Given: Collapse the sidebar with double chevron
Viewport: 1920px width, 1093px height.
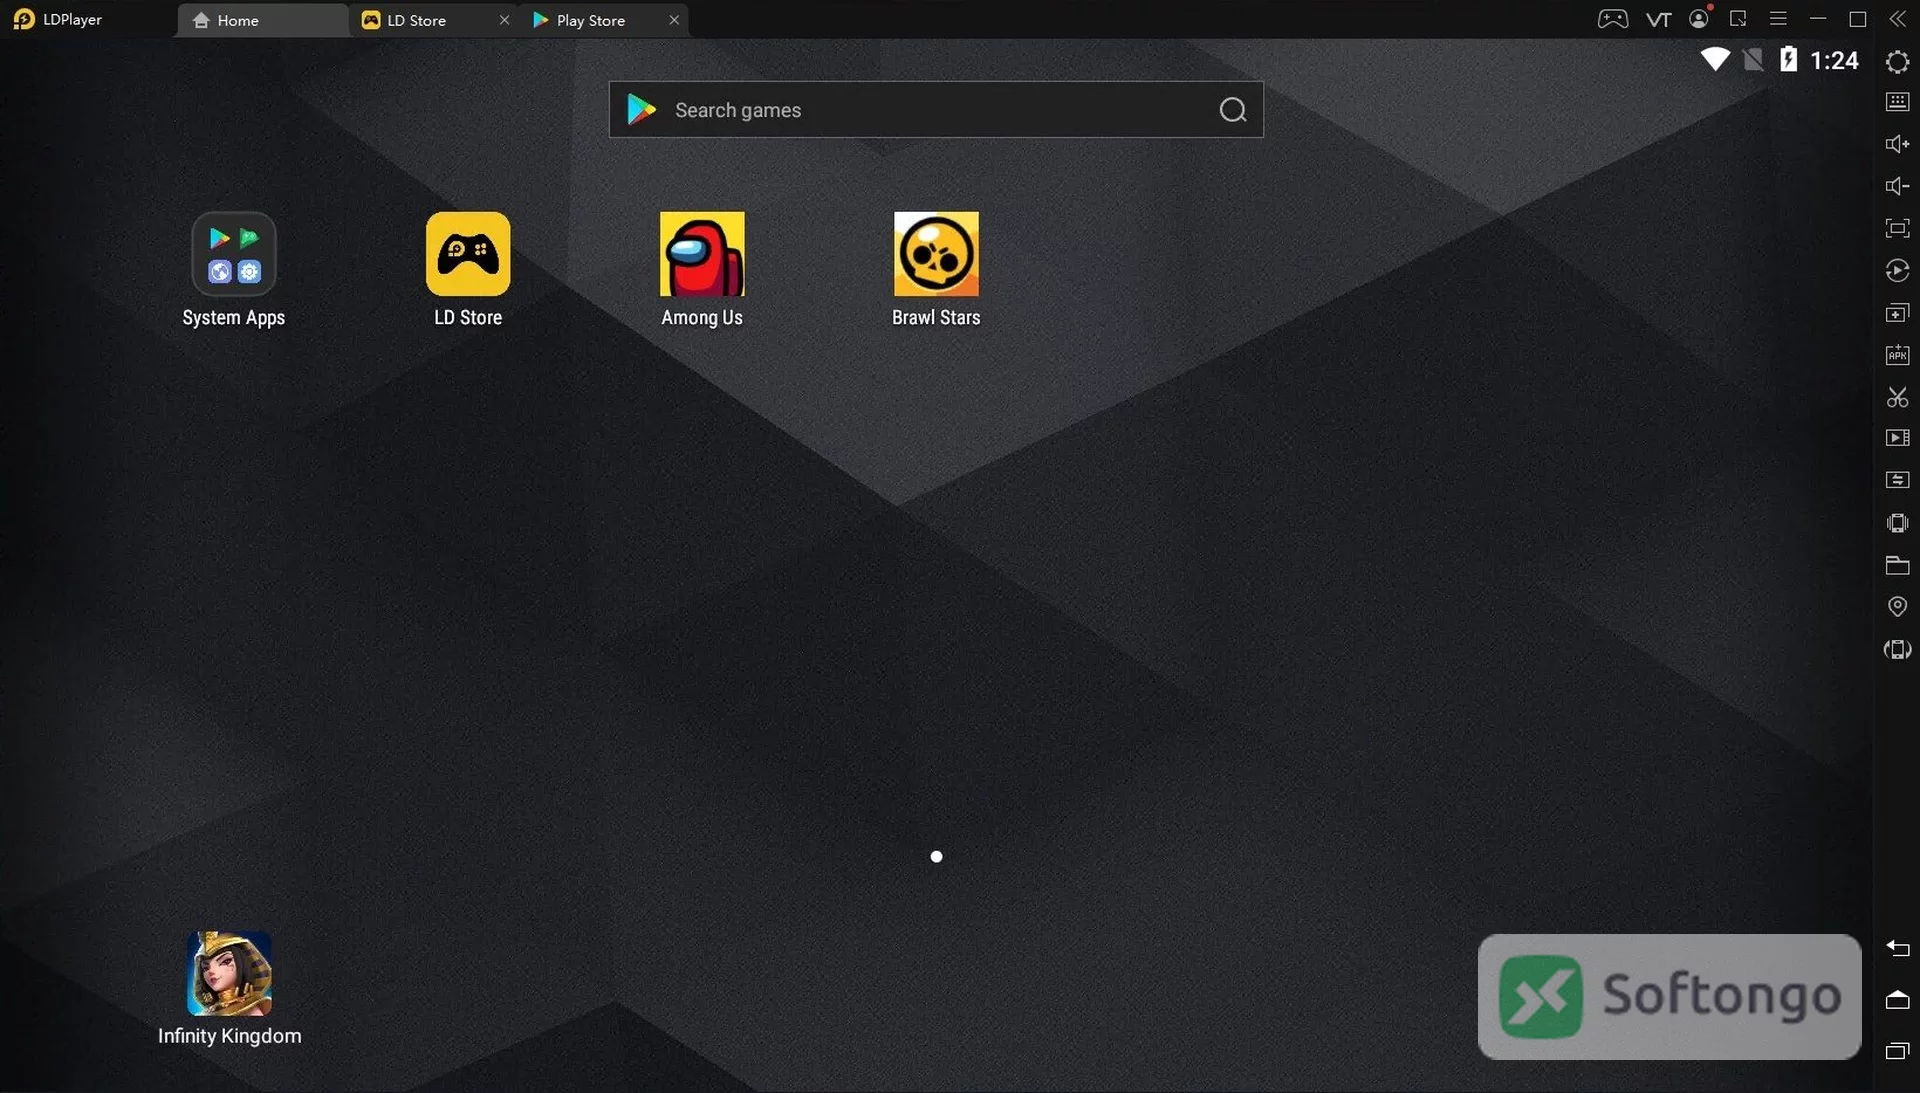Looking at the screenshot, I should [1897, 19].
